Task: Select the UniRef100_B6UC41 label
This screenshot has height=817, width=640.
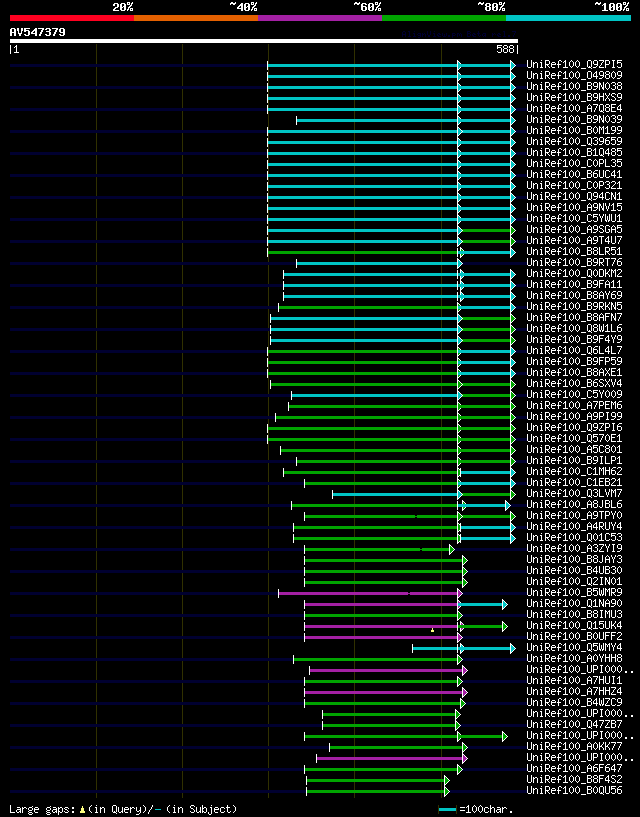Action: click(574, 175)
